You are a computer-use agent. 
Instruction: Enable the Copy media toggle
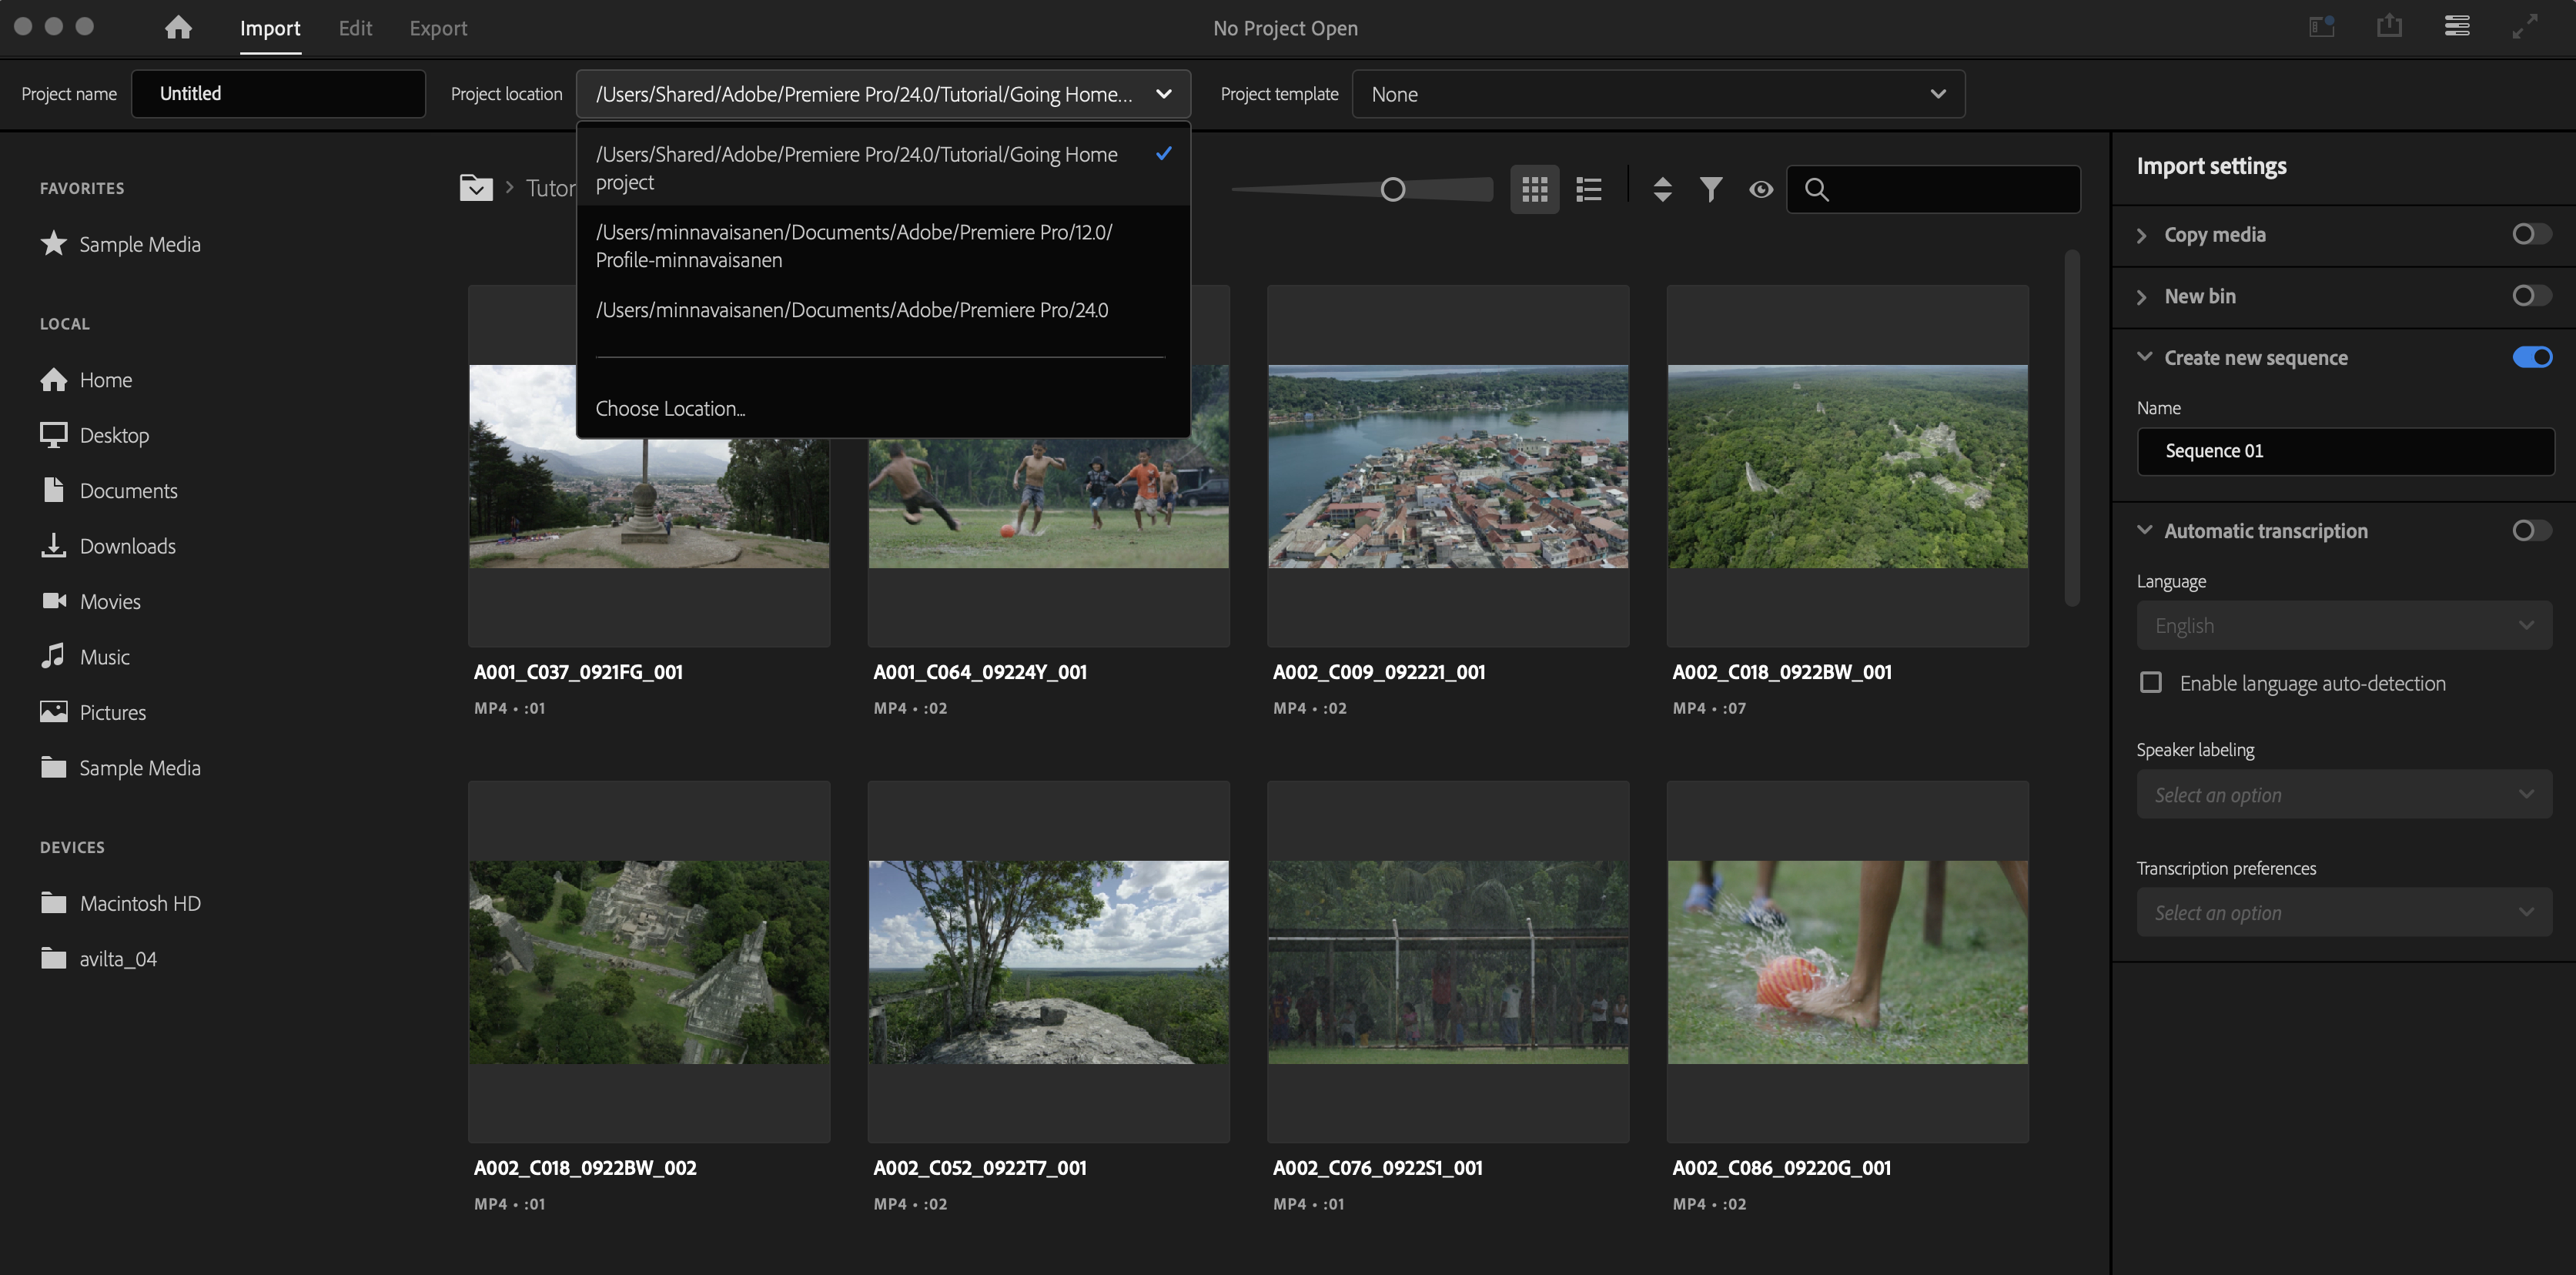(2531, 234)
